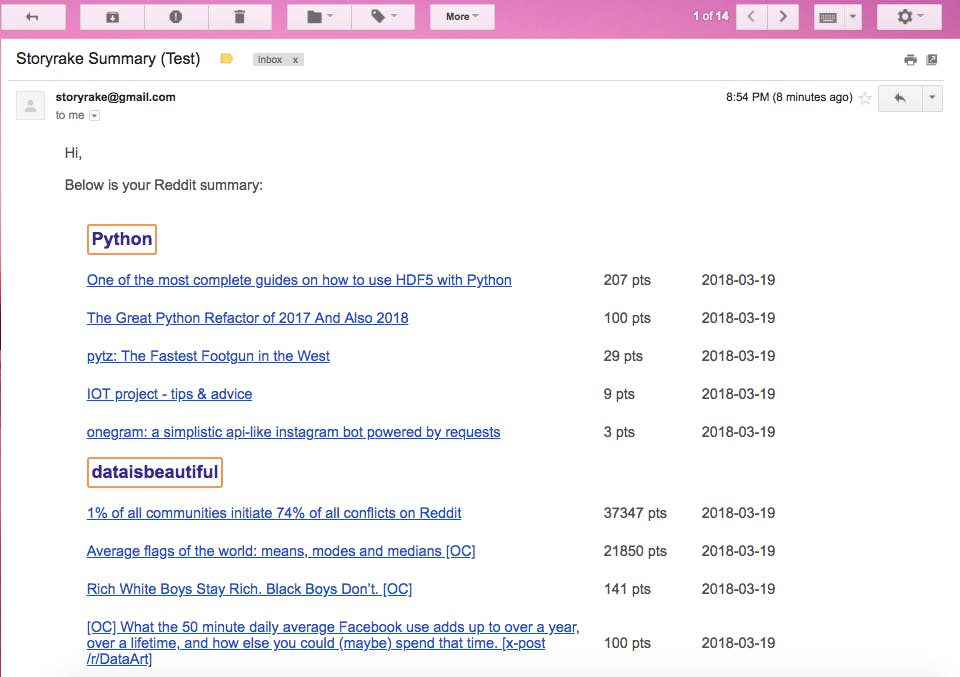
Task: Open email in new window
Action: (932, 59)
